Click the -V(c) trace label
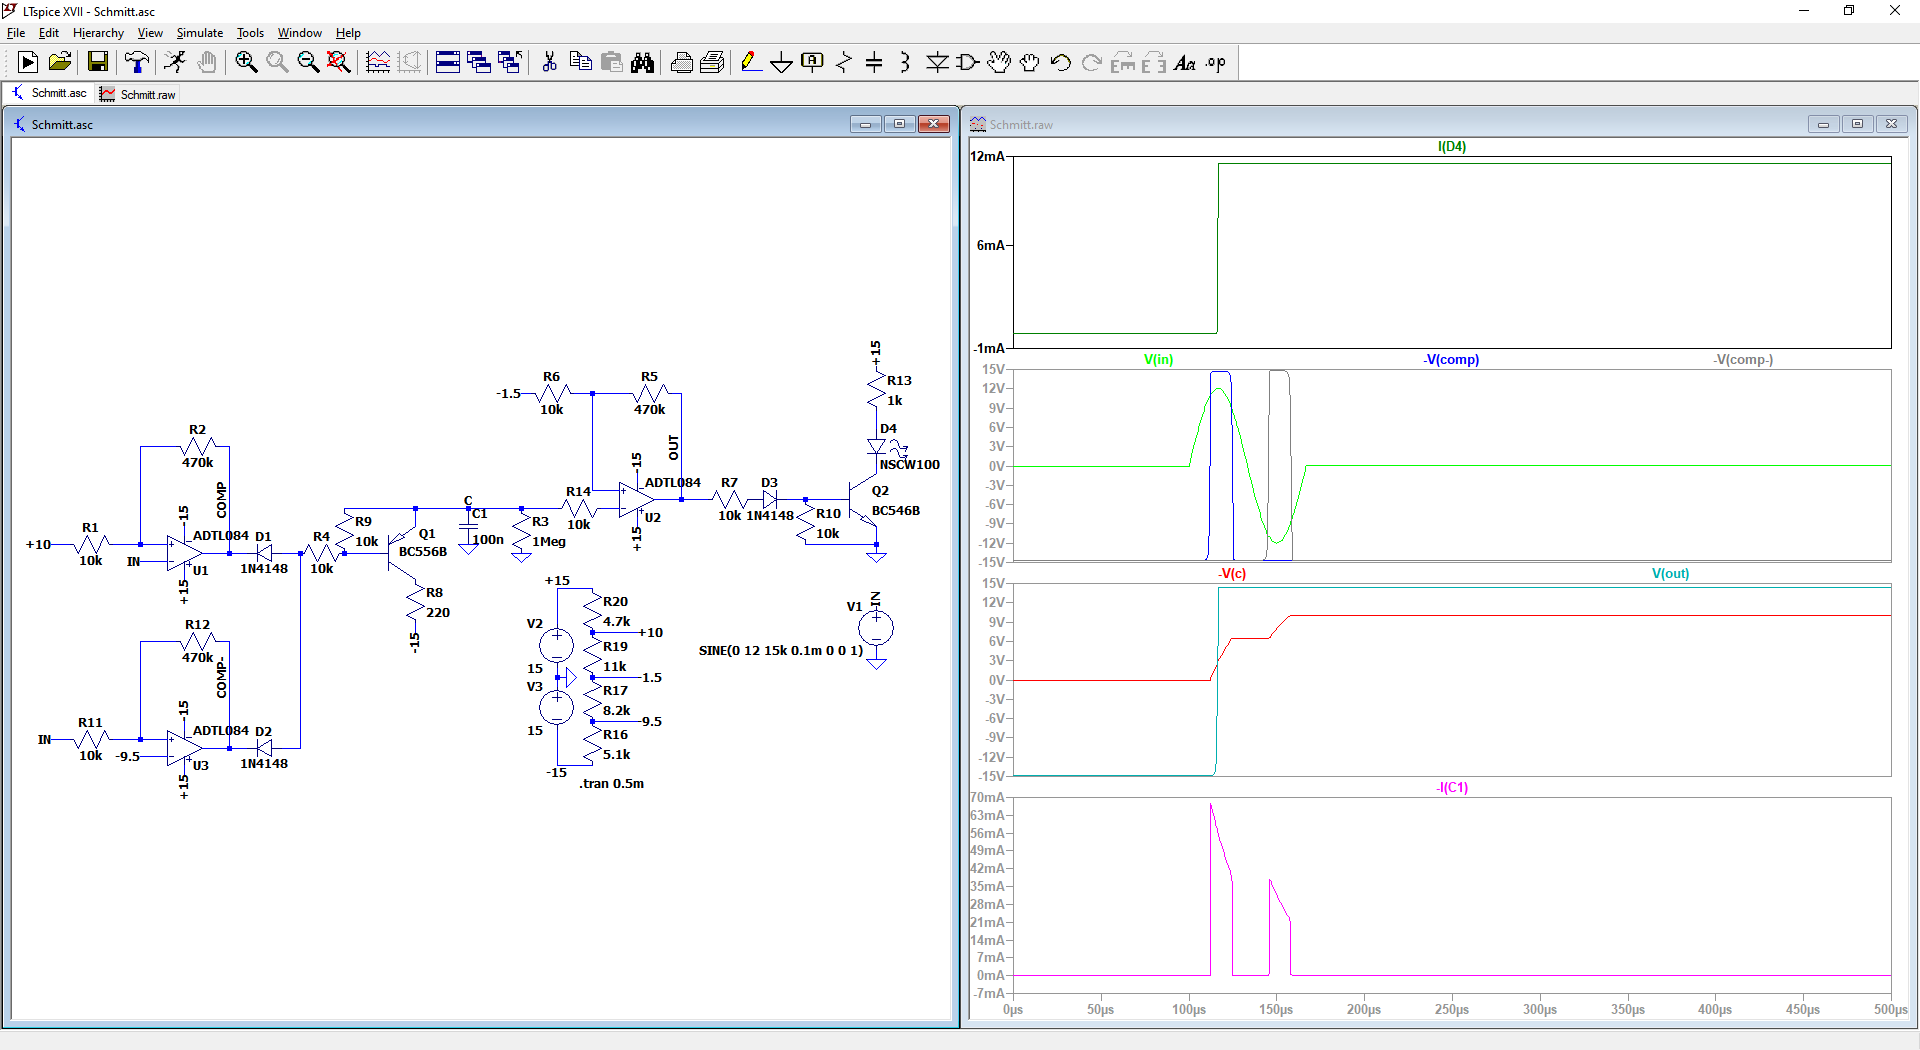The width and height of the screenshot is (1920, 1050). point(1232,574)
